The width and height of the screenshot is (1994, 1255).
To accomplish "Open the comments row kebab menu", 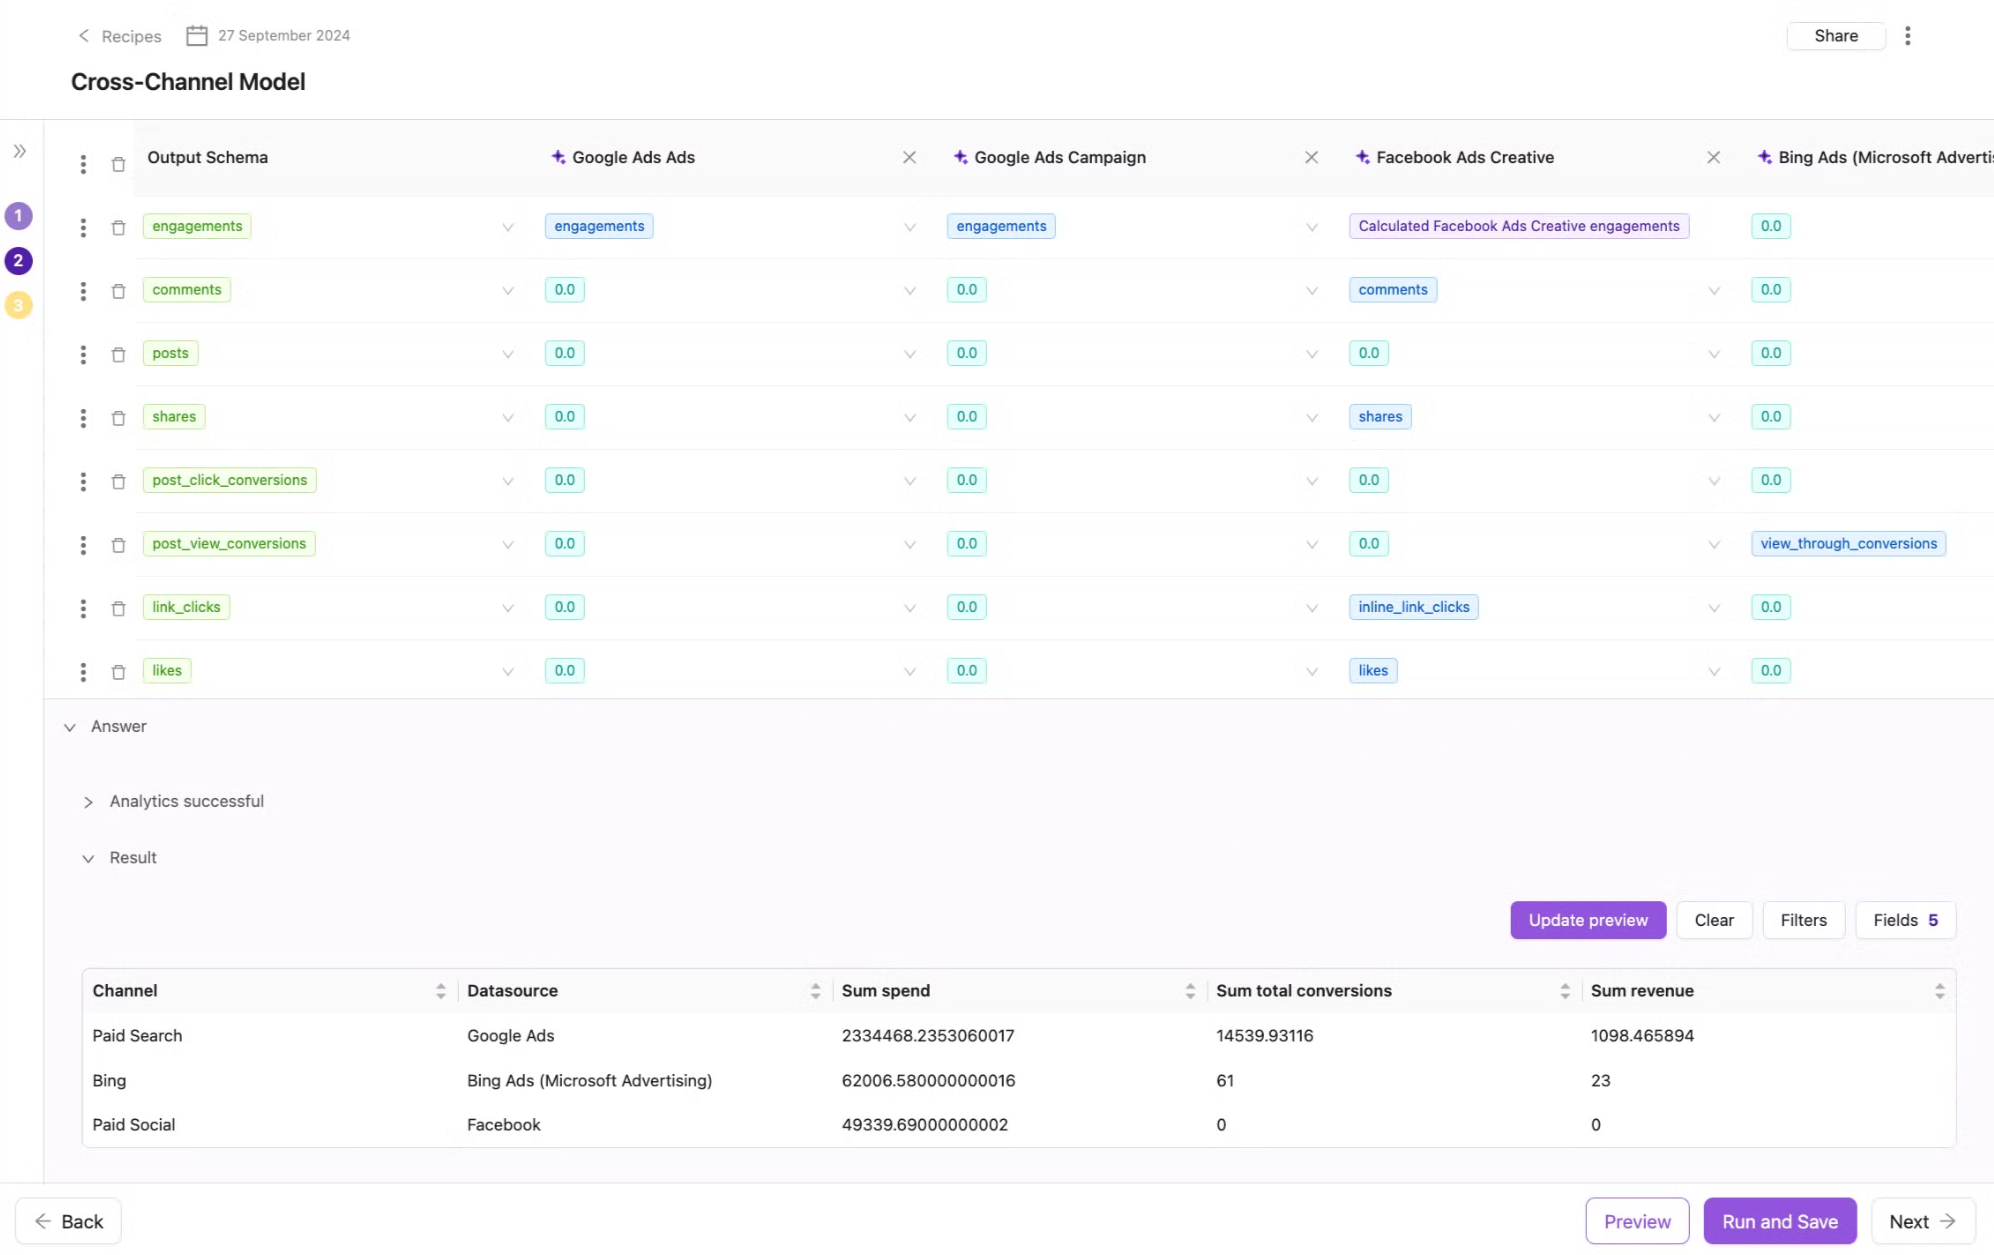I will click(x=83, y=291).
